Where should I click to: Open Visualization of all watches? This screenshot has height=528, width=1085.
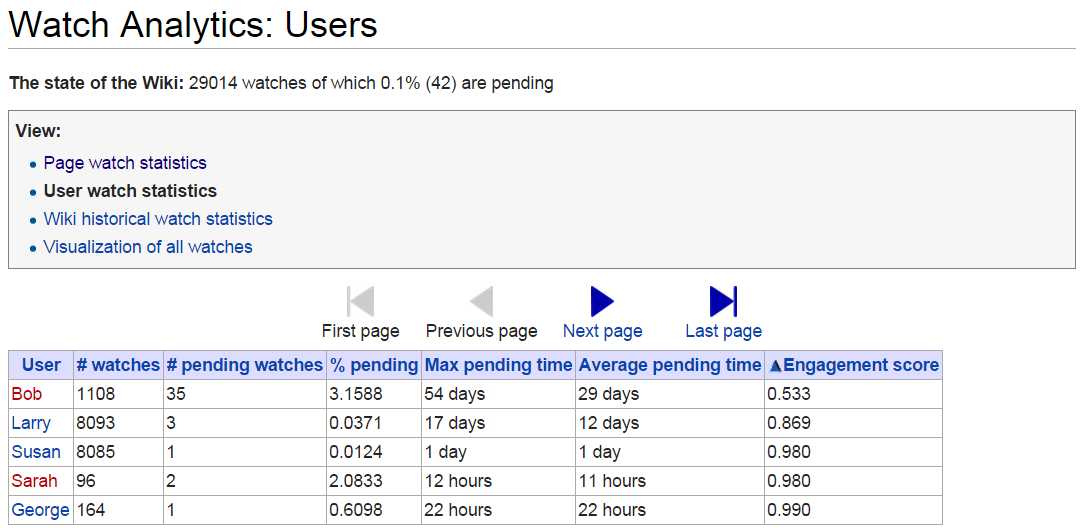pyautogui.click(x=148, y=247)
